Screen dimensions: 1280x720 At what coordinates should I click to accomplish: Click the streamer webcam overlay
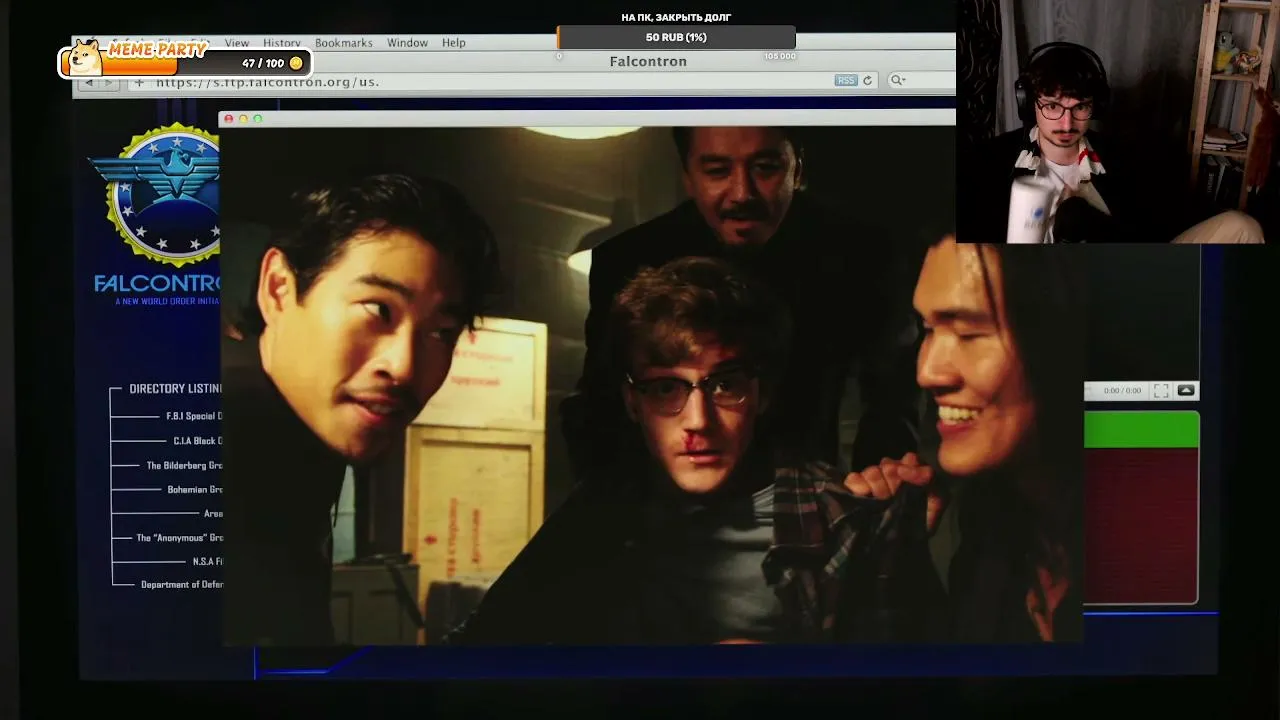1118,122
